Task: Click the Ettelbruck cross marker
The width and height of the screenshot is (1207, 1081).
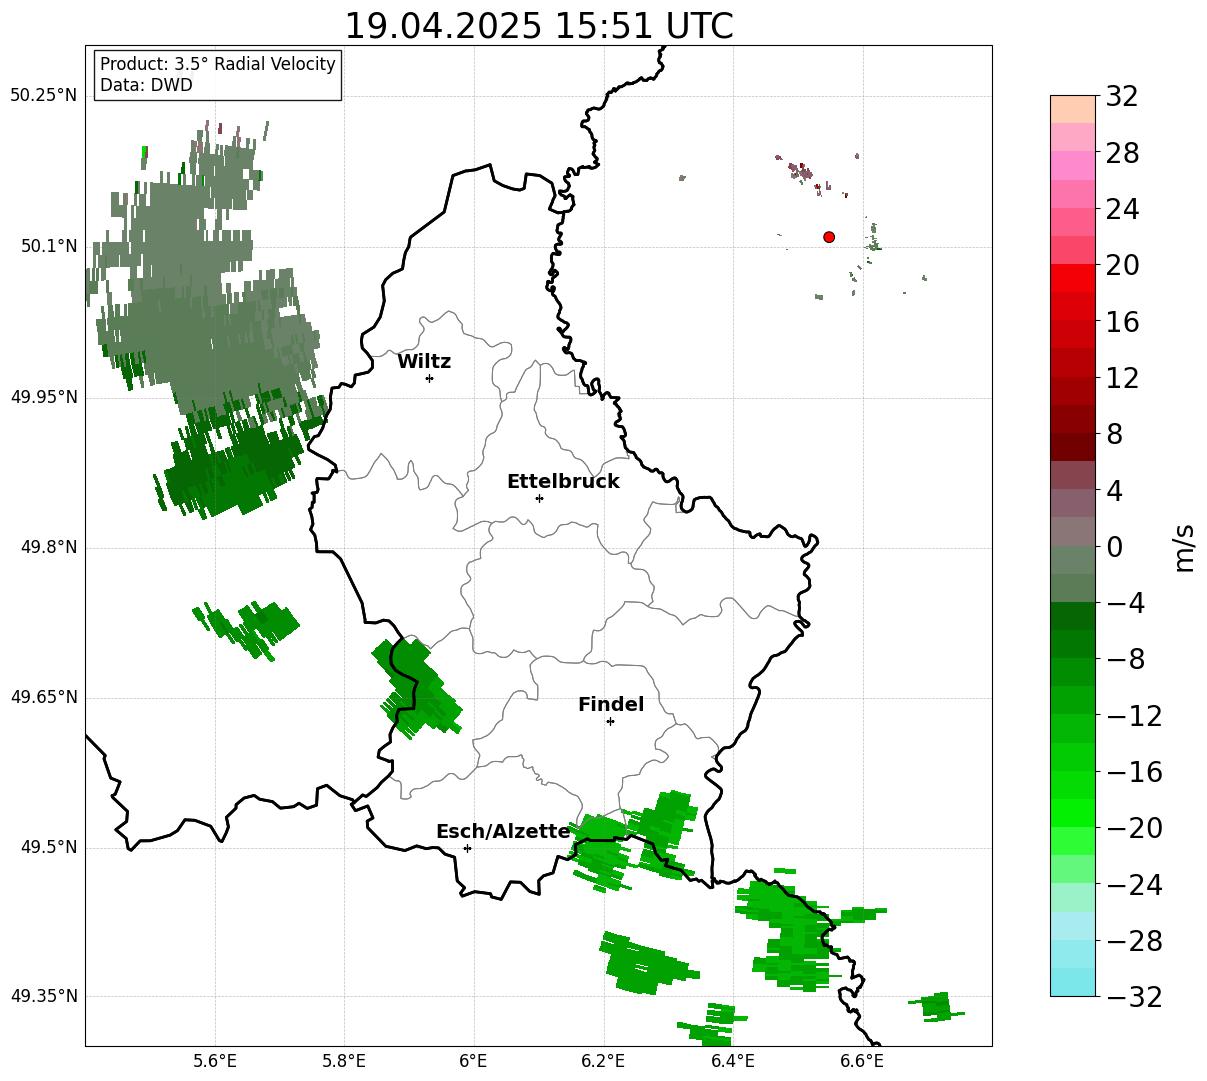Action: (x=539, y=498)
